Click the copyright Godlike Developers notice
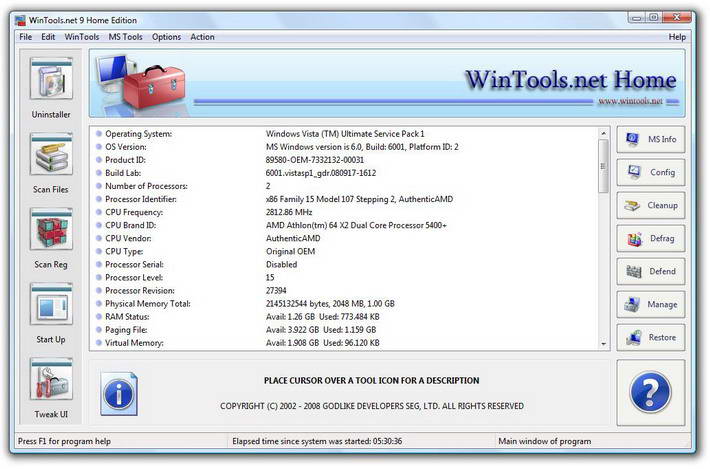The width and height of the screenshot is (710, 469). (372, 407)
